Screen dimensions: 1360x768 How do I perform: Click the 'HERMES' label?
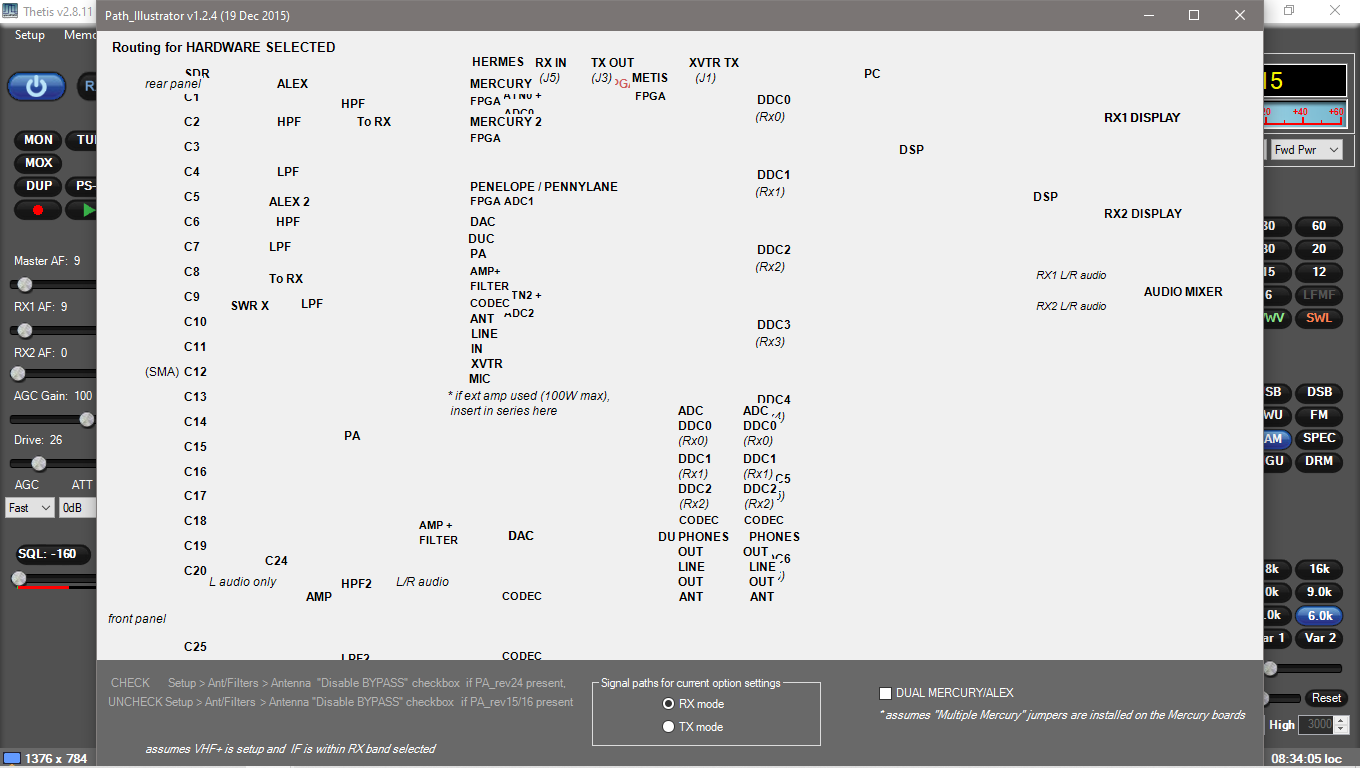click(498, 62)
